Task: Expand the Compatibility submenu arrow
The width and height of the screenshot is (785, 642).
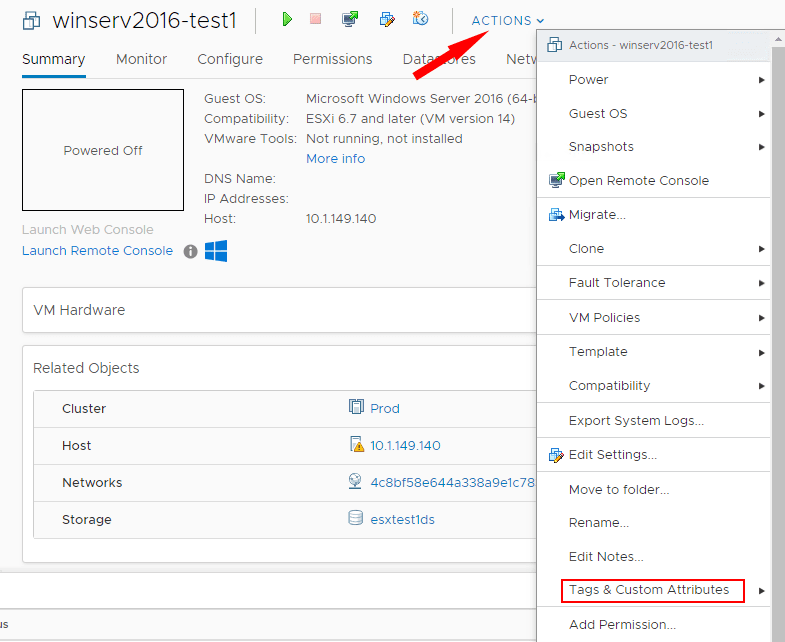Action: [761, 386]
